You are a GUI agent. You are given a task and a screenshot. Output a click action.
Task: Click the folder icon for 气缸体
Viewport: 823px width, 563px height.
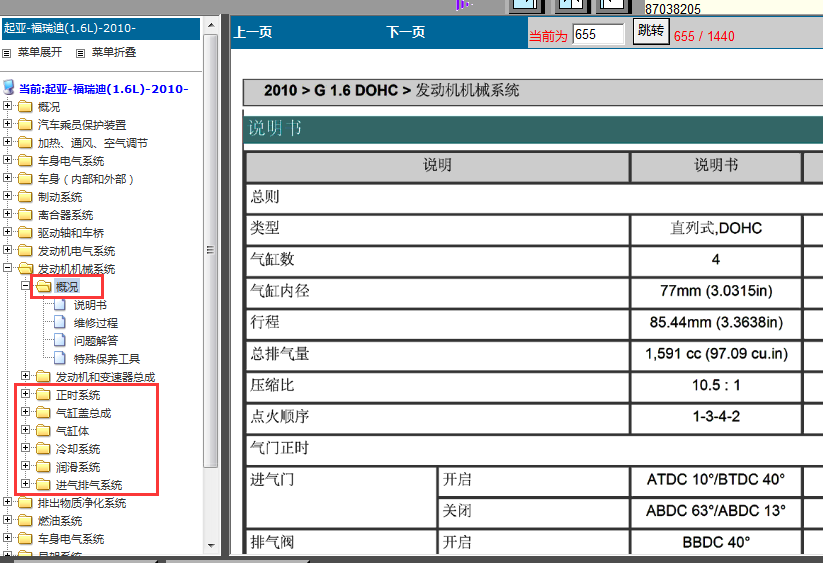(x=43, y=431)
